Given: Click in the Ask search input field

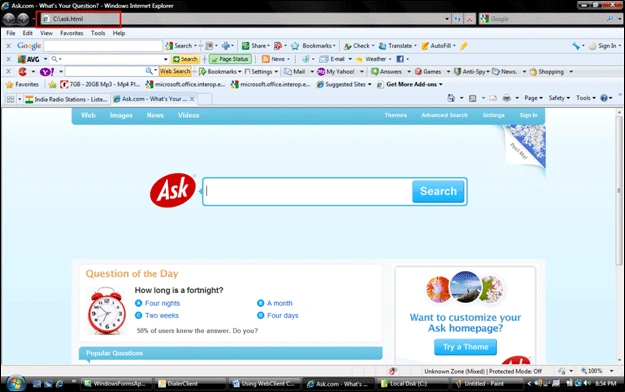Looking at the screenshot, I should [x=307, y=191].
